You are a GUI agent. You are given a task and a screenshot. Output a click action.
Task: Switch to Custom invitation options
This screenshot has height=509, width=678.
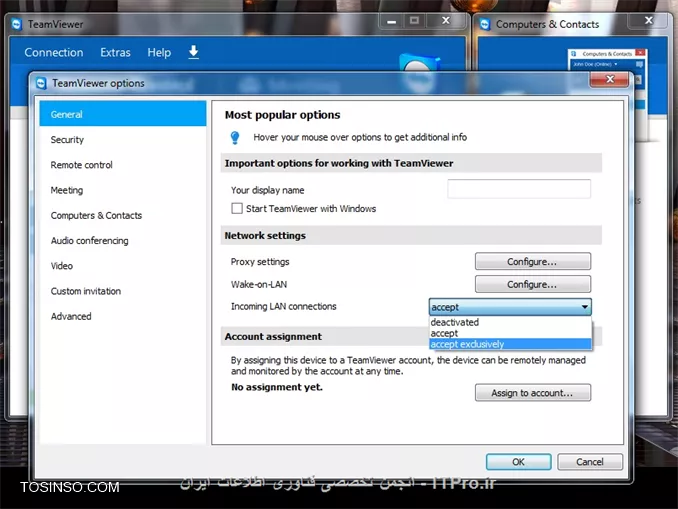123,291
